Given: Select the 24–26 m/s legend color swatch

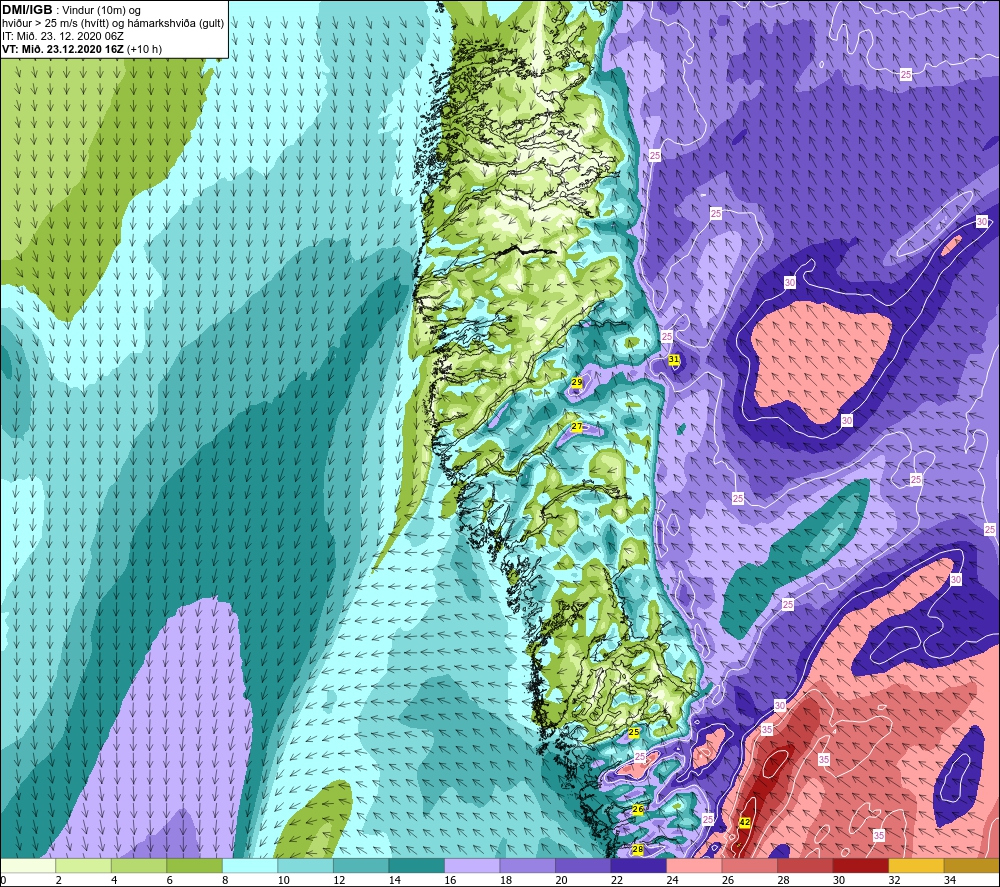Looking at the screenshot, I should (x=694, y=866).
